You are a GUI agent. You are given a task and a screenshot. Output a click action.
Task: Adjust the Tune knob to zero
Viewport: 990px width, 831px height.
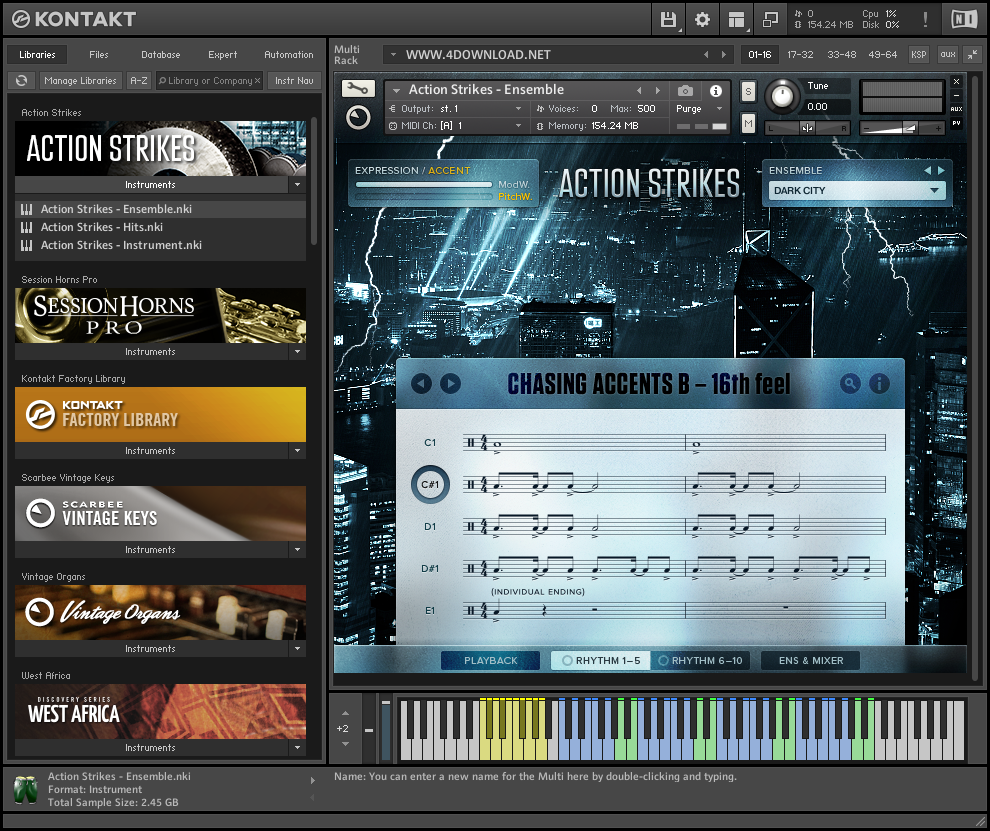784,98
